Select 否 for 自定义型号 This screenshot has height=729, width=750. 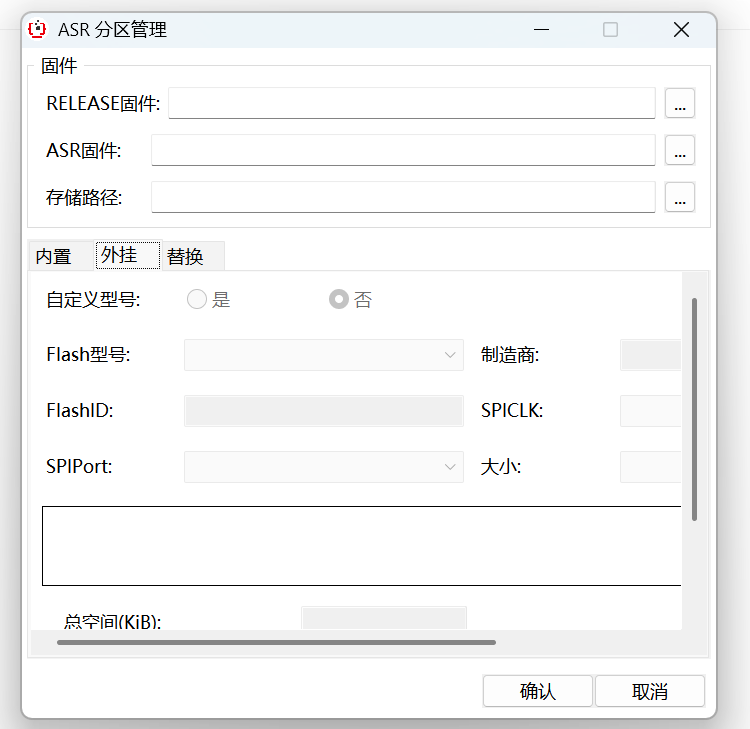point(339,299)
